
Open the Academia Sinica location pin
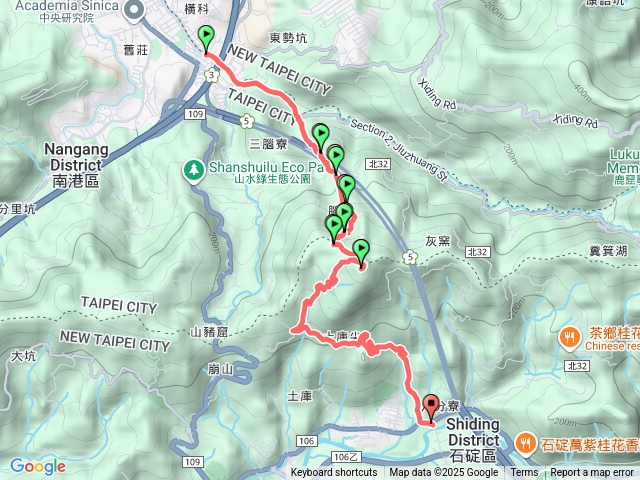click(x=134, y=10)
